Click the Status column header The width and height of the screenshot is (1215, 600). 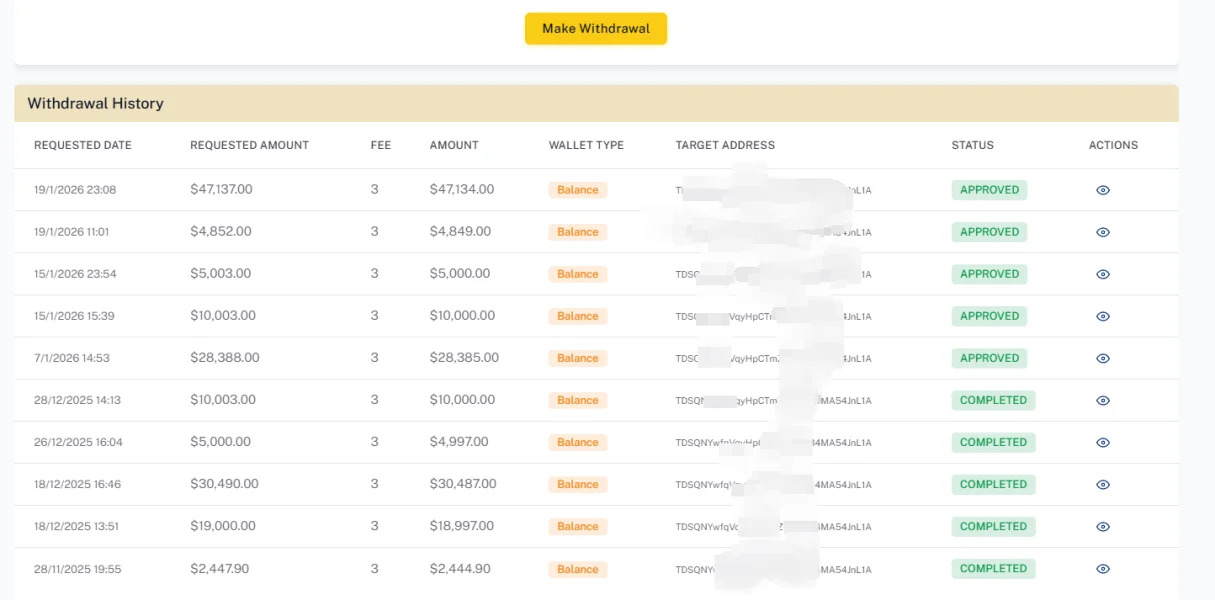[972, 145]
